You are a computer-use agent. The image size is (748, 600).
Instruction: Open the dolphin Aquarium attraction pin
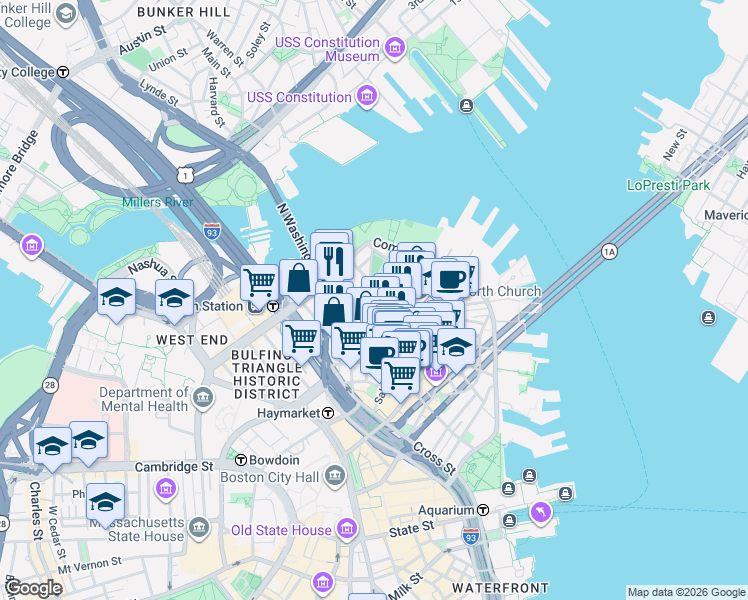(541, 513)
